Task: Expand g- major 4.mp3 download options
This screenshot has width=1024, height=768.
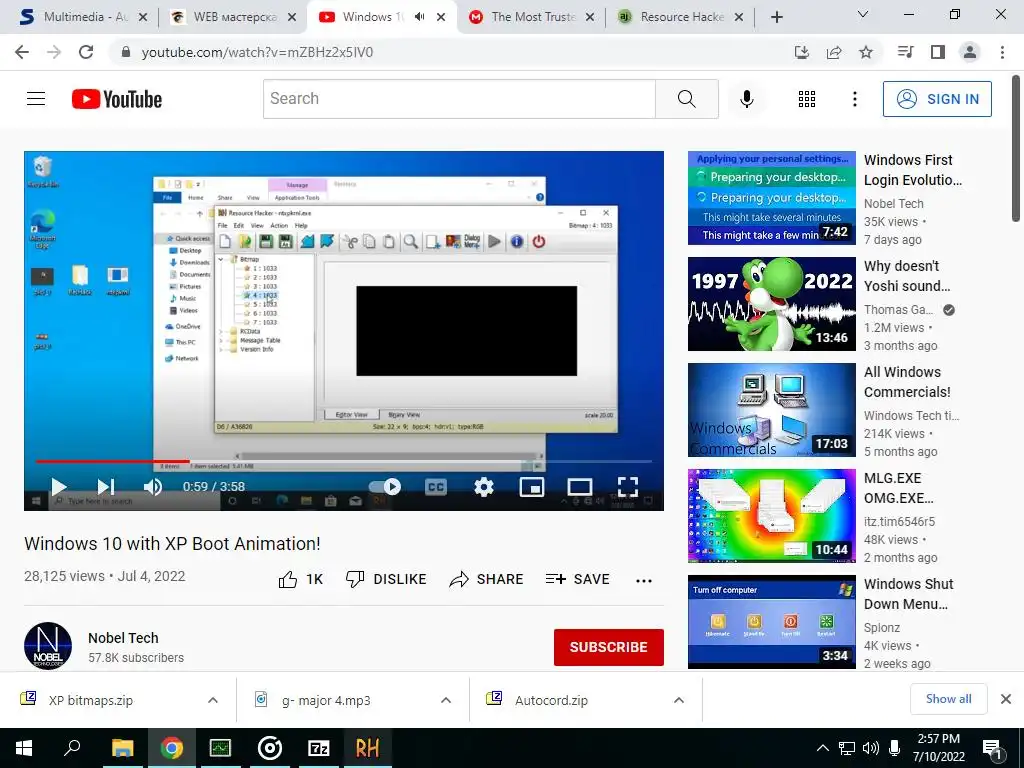Action: point(446,700)
